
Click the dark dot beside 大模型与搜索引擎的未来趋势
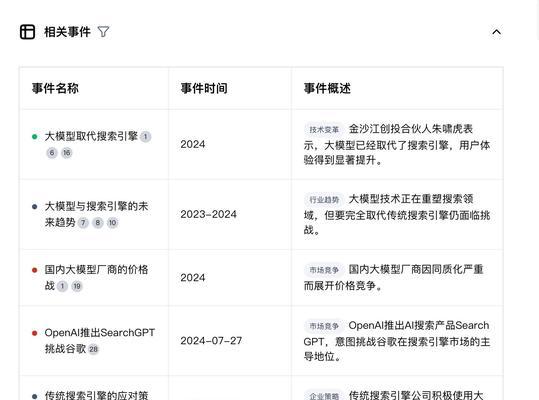[34, 207]
